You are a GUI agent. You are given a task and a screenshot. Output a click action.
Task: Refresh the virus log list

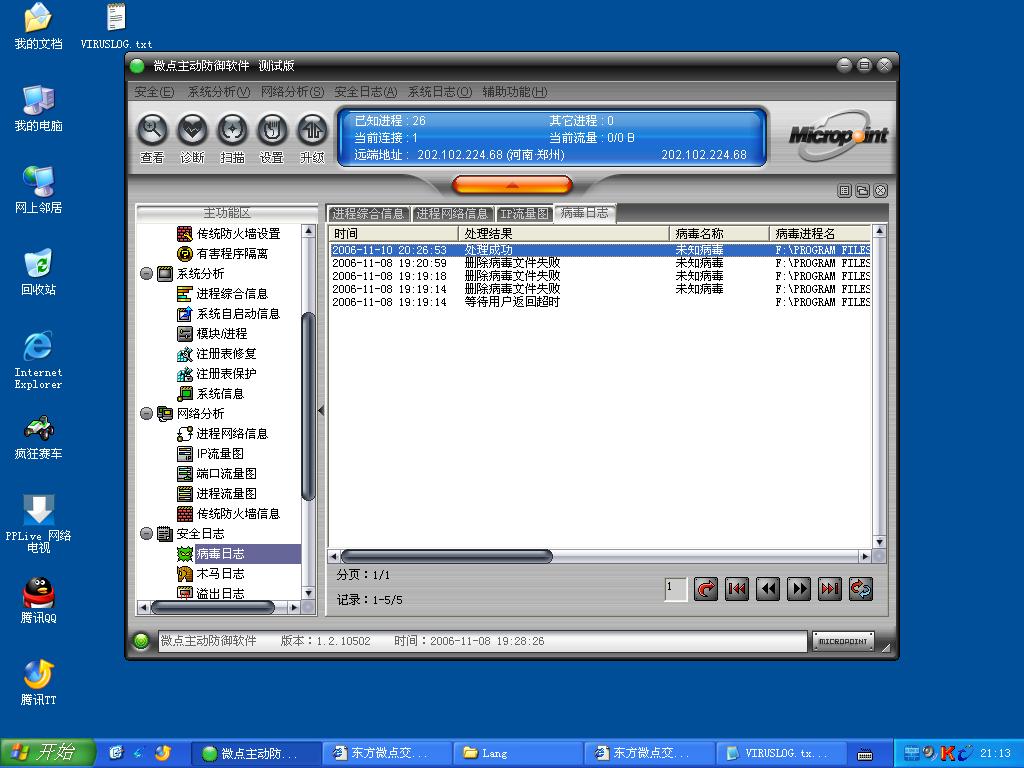coord(861,589)
